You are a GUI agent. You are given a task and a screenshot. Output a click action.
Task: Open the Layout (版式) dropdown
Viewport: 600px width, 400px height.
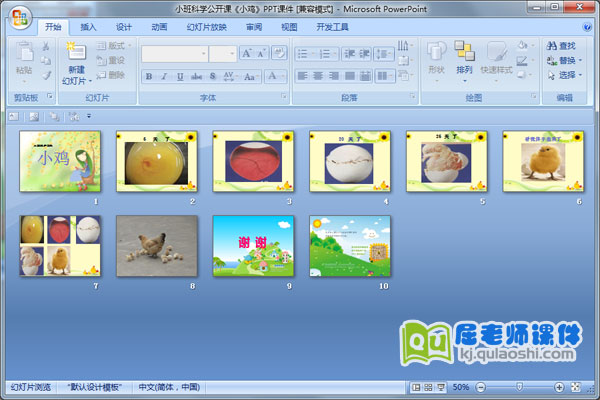(x=114, y=46)
